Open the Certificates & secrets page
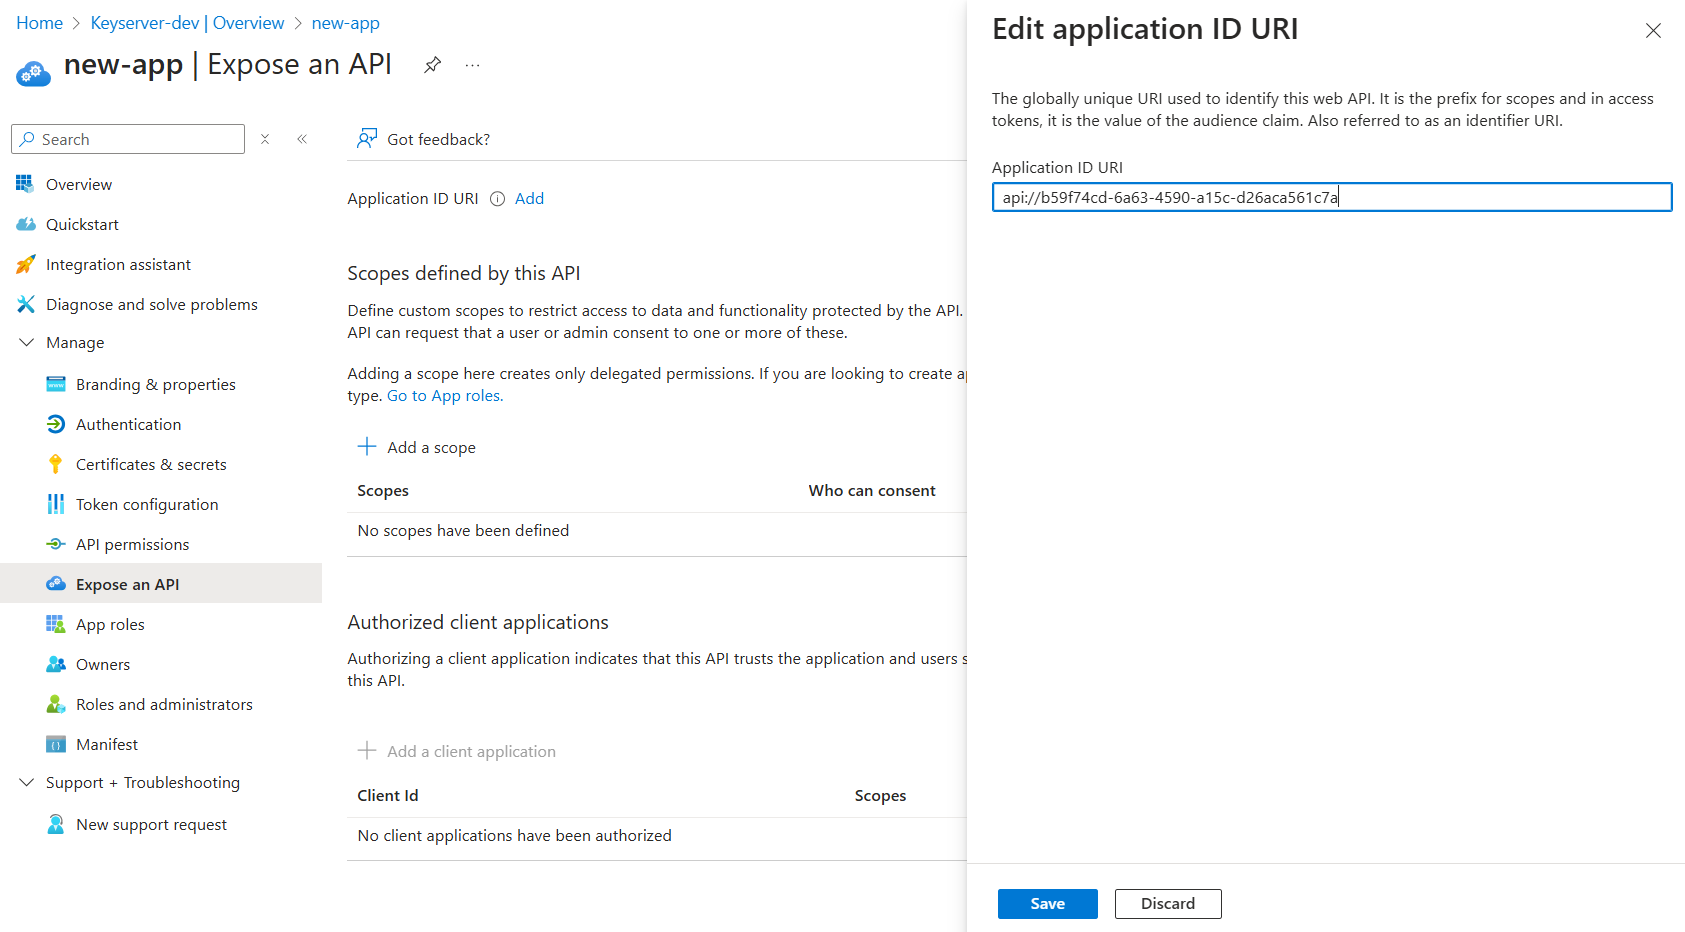1685x932 pixels. 151,465
